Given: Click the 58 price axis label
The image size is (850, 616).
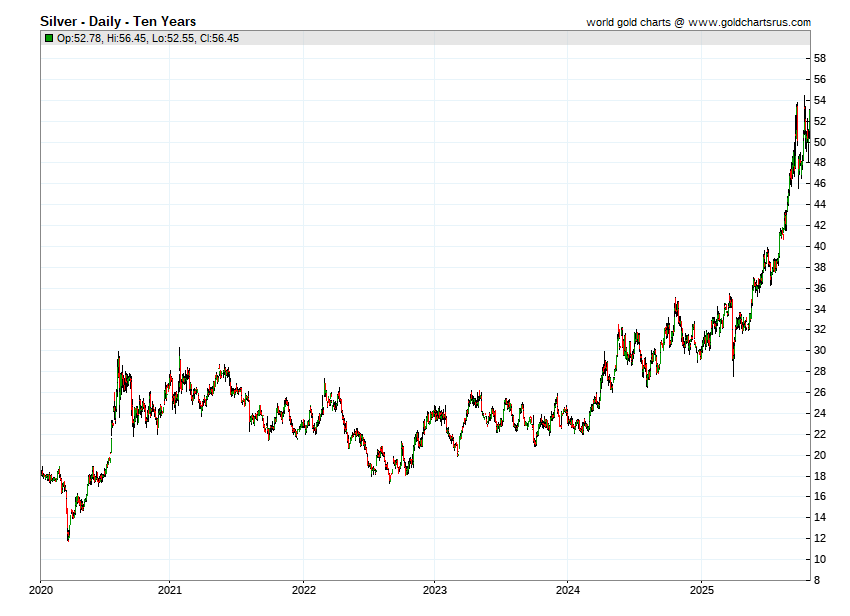Looking at the screenshot, I should tap(820, 59).
